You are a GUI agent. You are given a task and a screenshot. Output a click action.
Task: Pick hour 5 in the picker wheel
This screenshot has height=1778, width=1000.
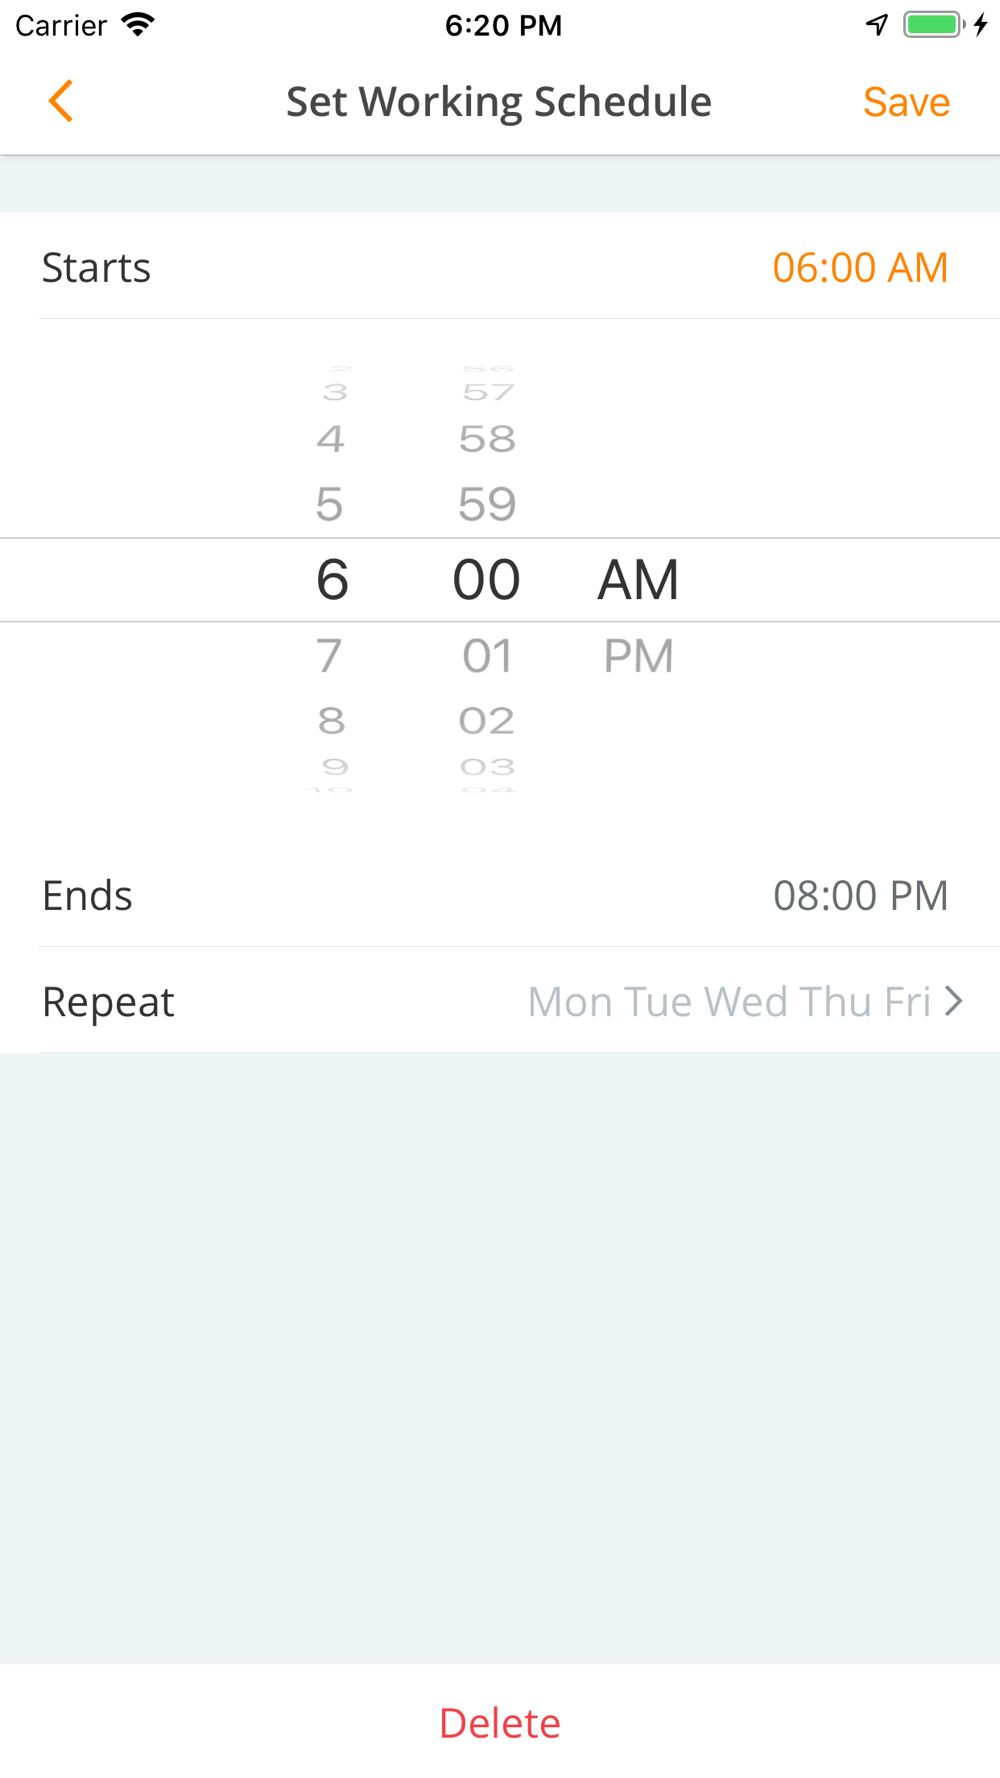click(330, 504)
